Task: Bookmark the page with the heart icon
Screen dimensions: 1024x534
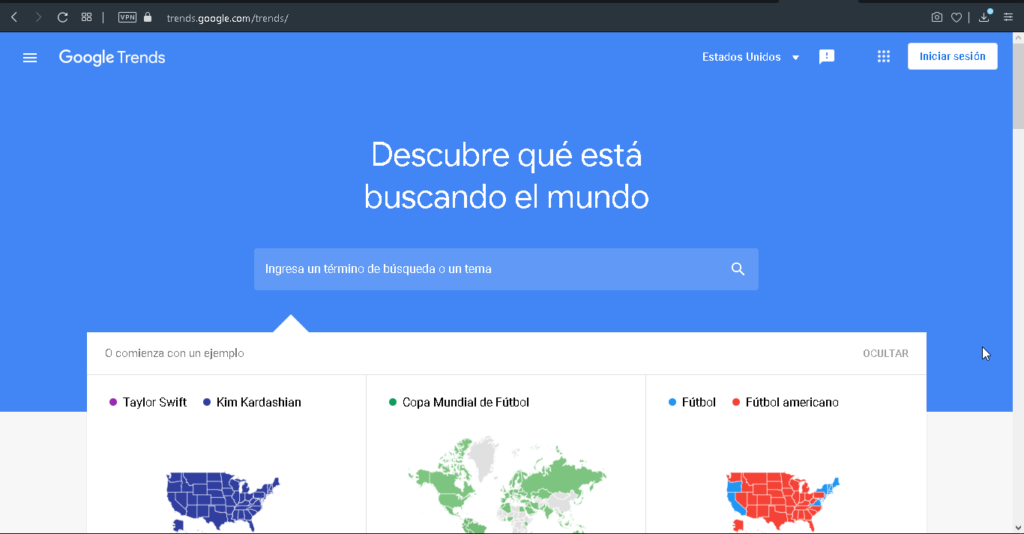Action: [x=956, y=18]
